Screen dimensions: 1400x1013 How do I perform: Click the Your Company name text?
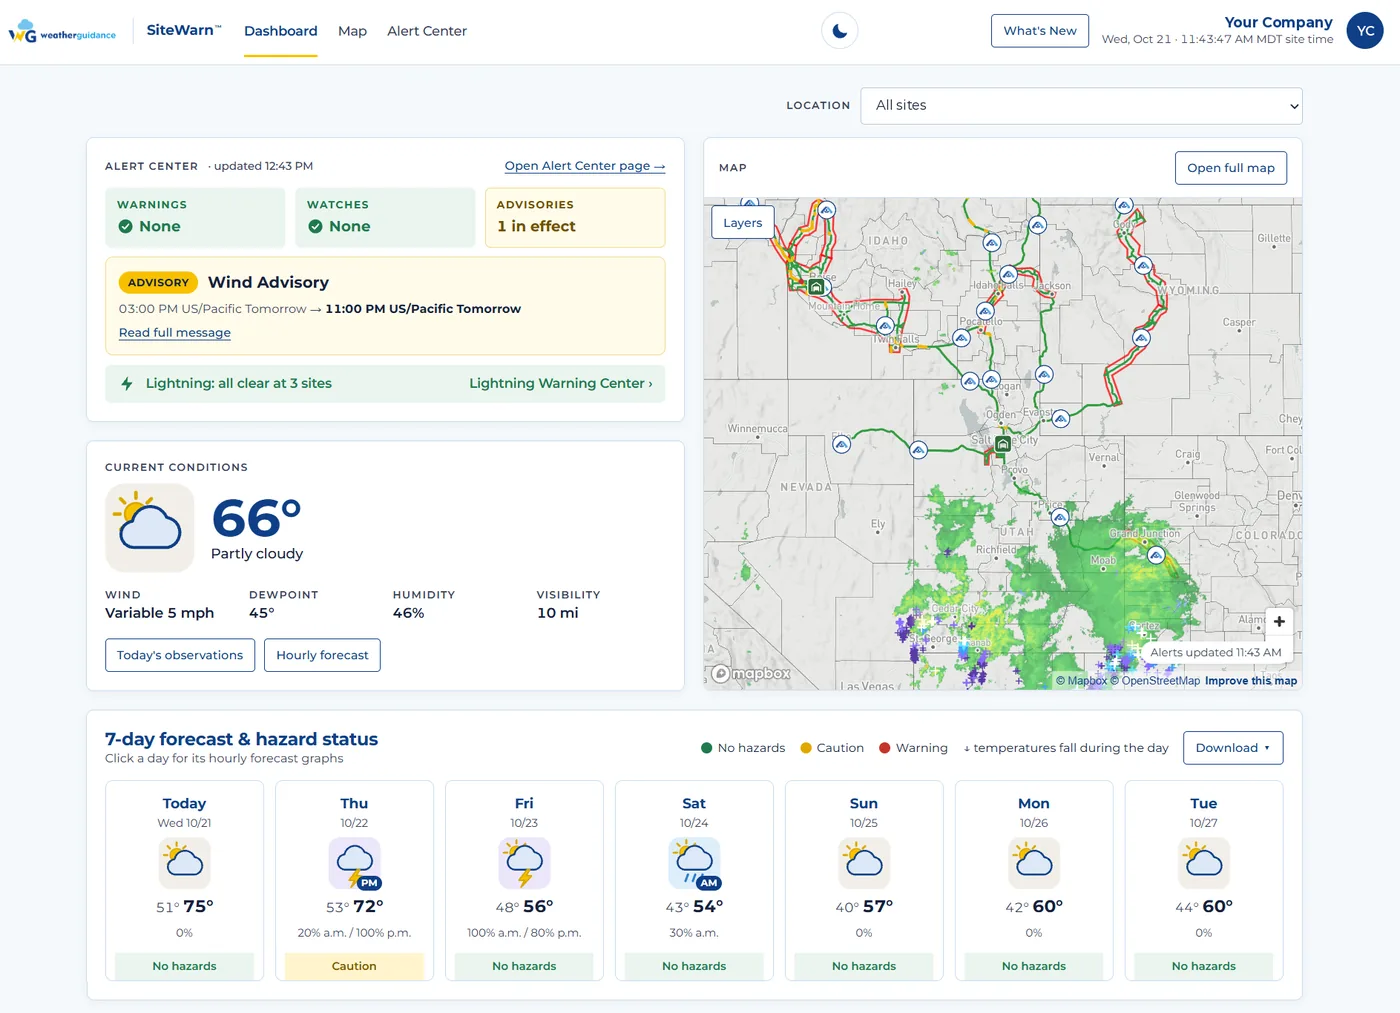tap(1278, 22)
